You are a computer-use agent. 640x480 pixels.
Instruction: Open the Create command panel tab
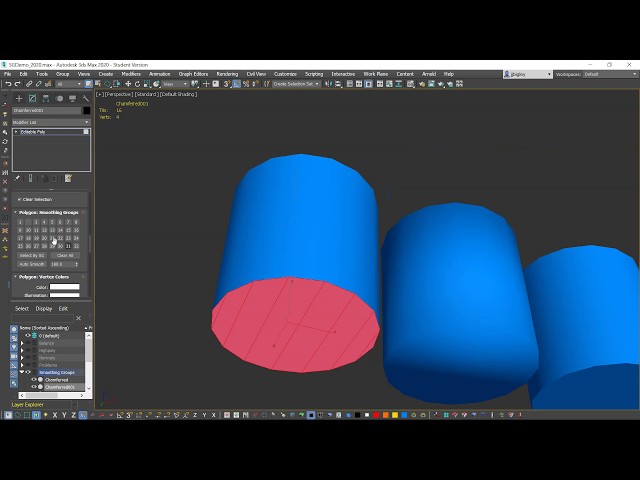(19, 98)
